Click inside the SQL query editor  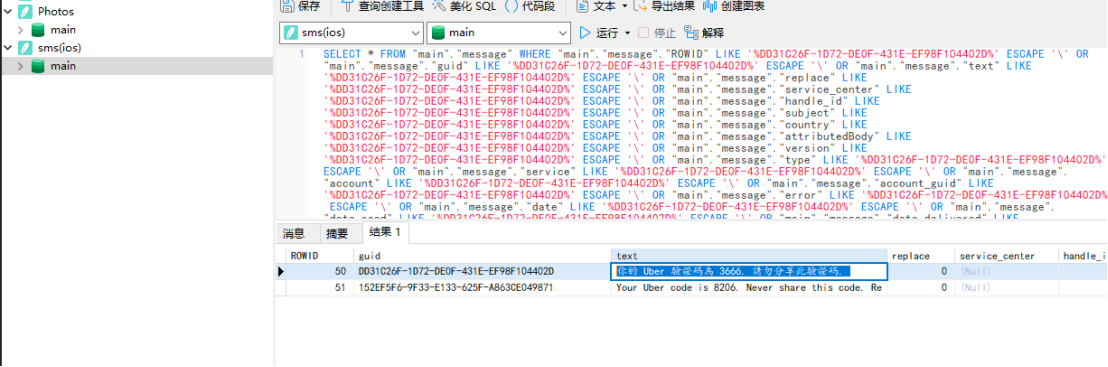click(707, 133)
